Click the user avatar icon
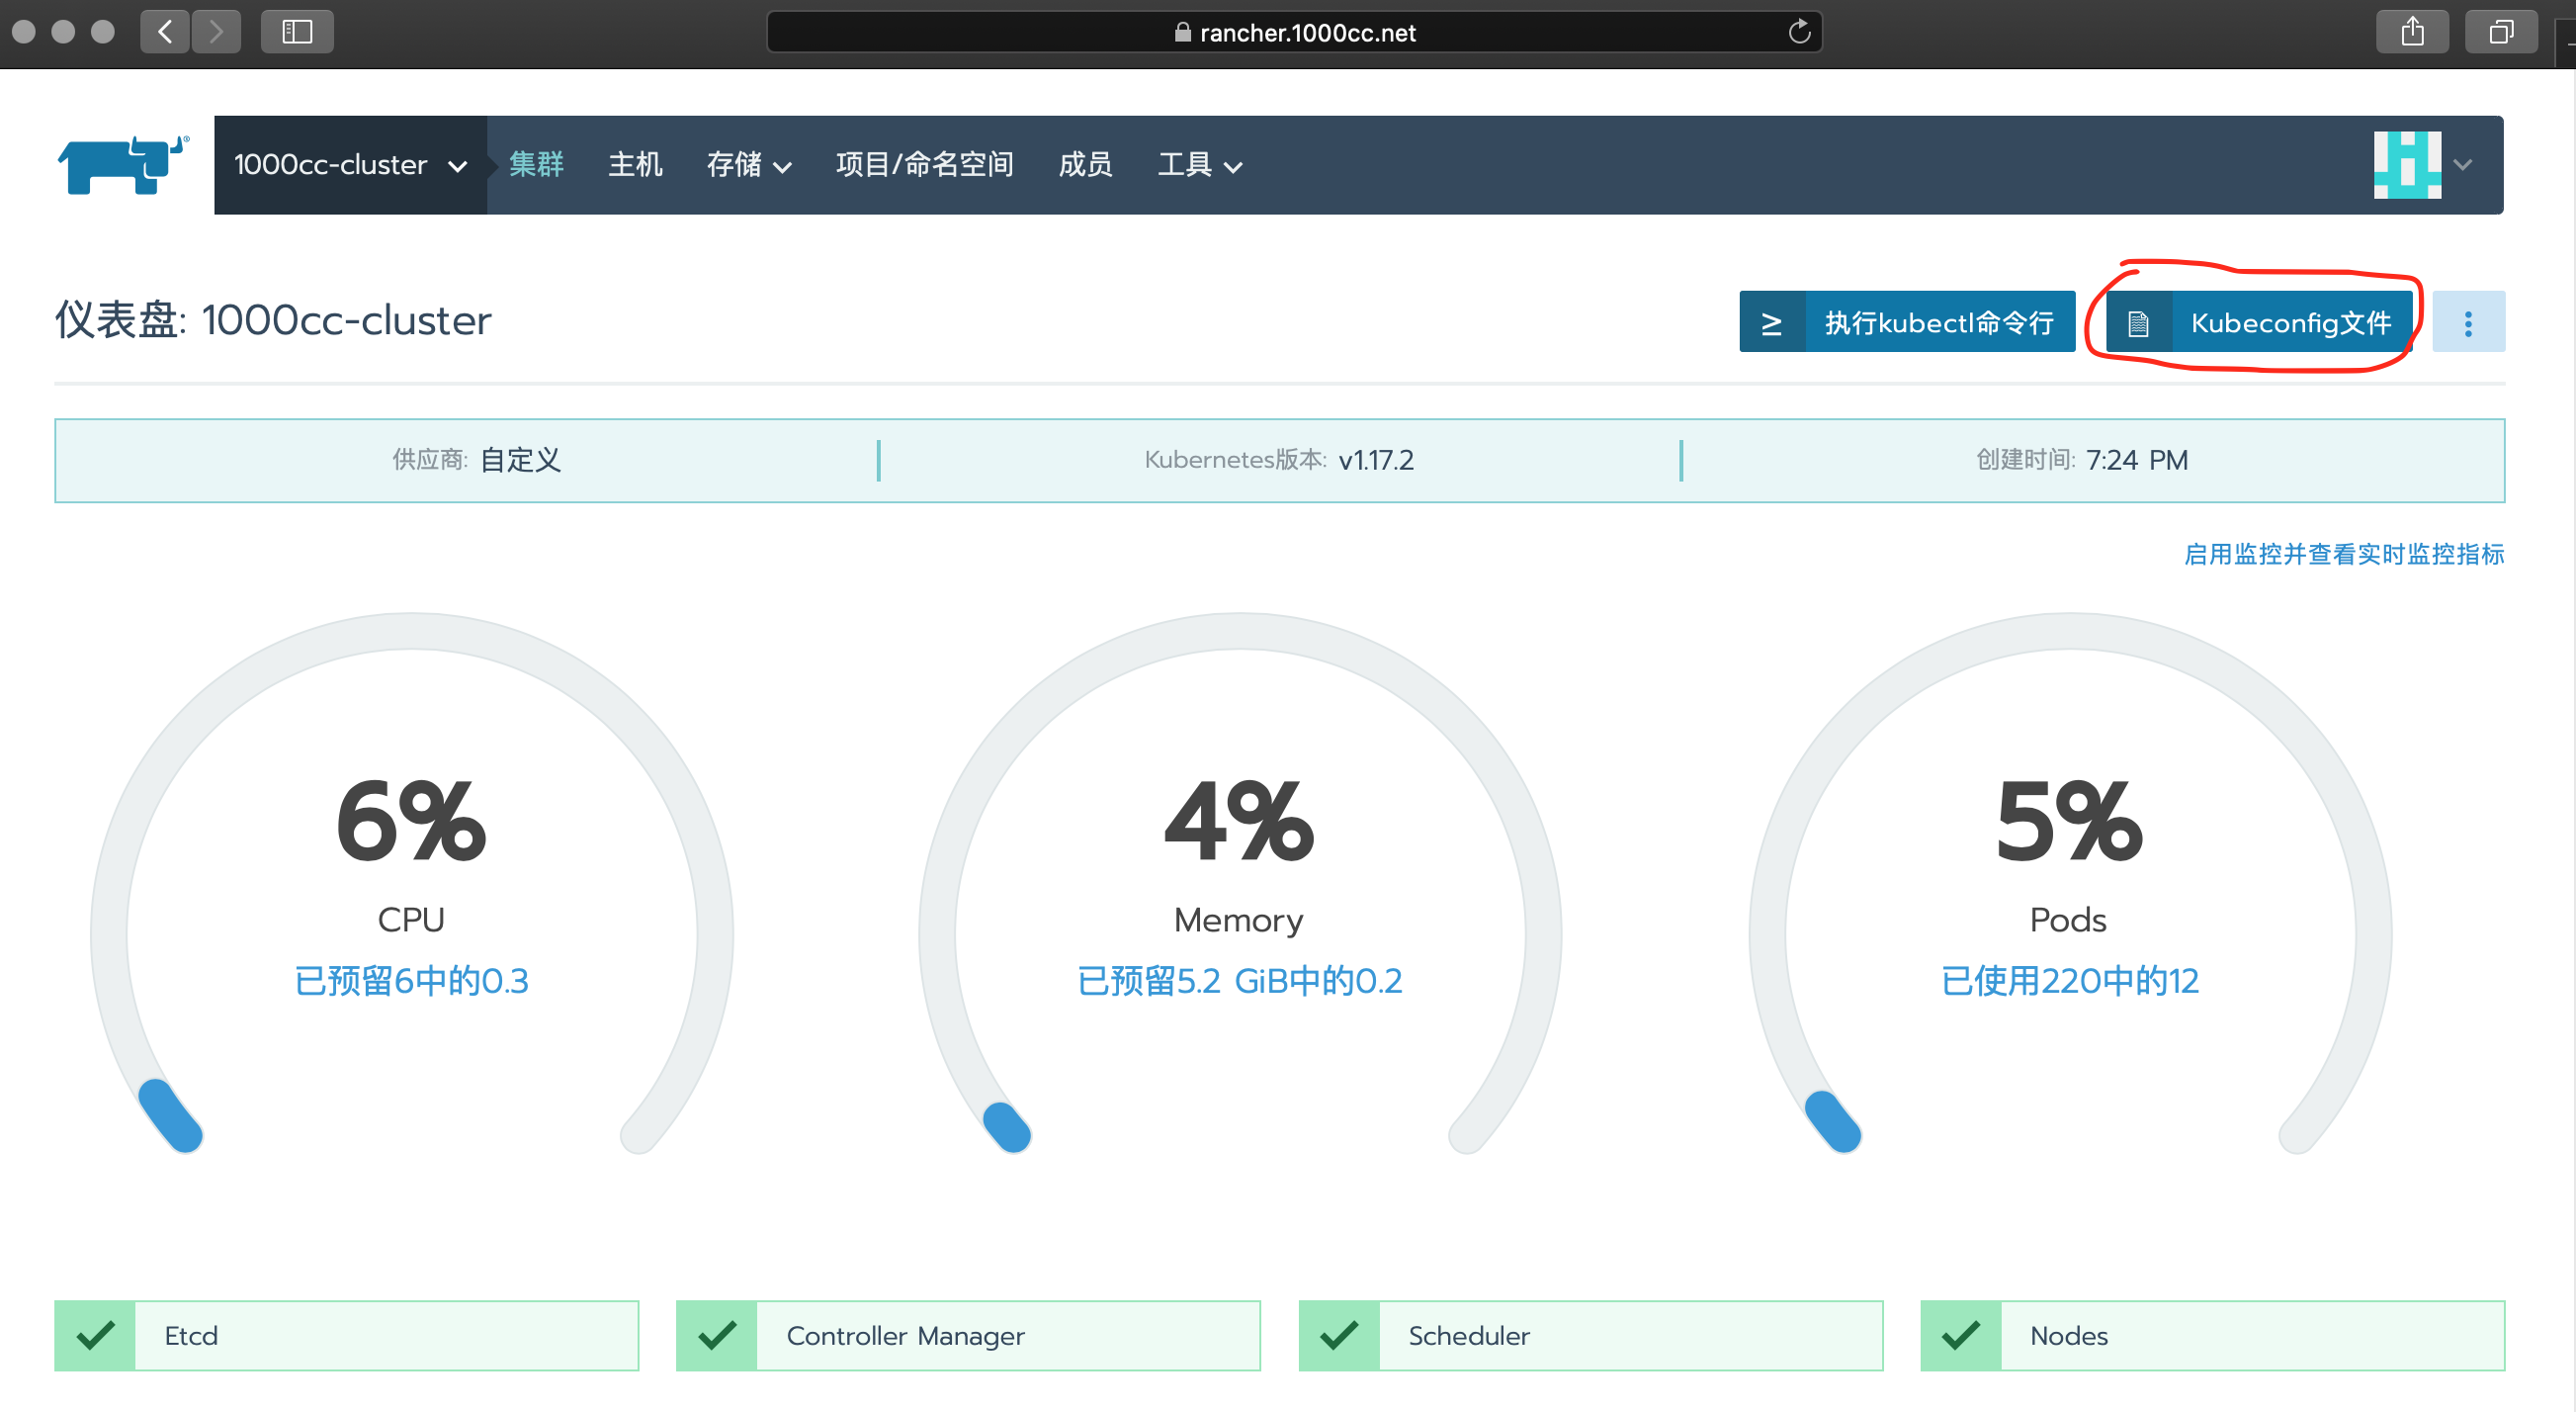The width and height of the screenshot is (2576, 1412). tap(2407, 165)
